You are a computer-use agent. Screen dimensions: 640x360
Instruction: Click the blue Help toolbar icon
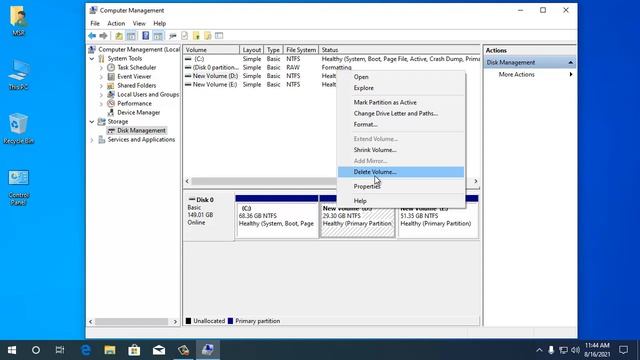(x=145, y=36)
